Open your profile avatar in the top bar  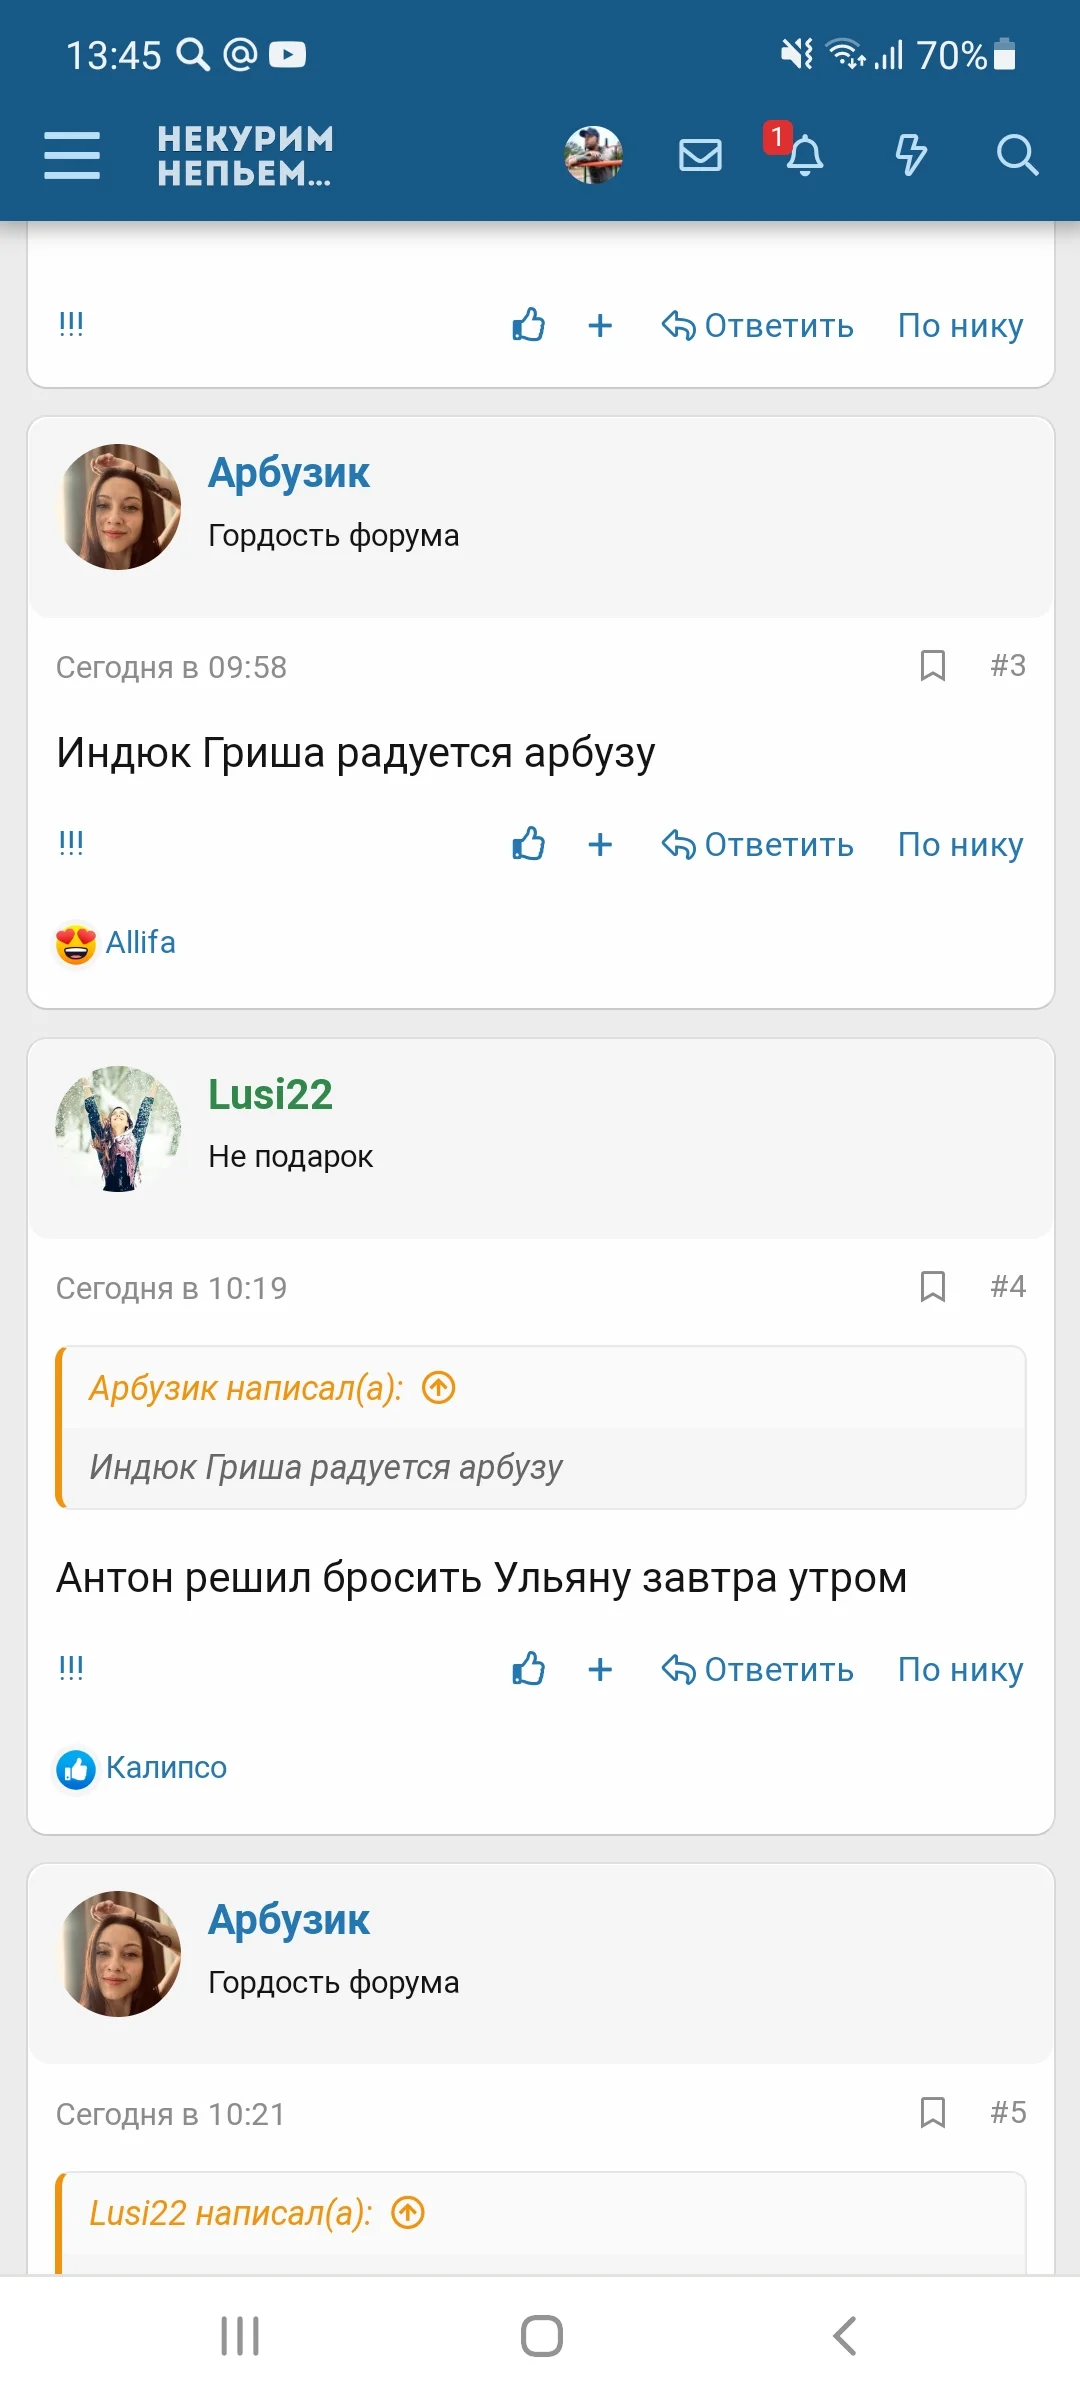point(594,154)
